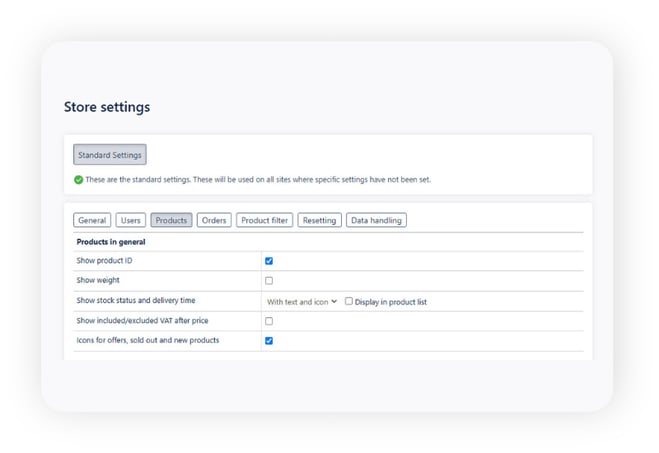659x453 pixels.
Task: Enable the Show weight checkbox
Action: pyautogui.click(x=269, y=281)
